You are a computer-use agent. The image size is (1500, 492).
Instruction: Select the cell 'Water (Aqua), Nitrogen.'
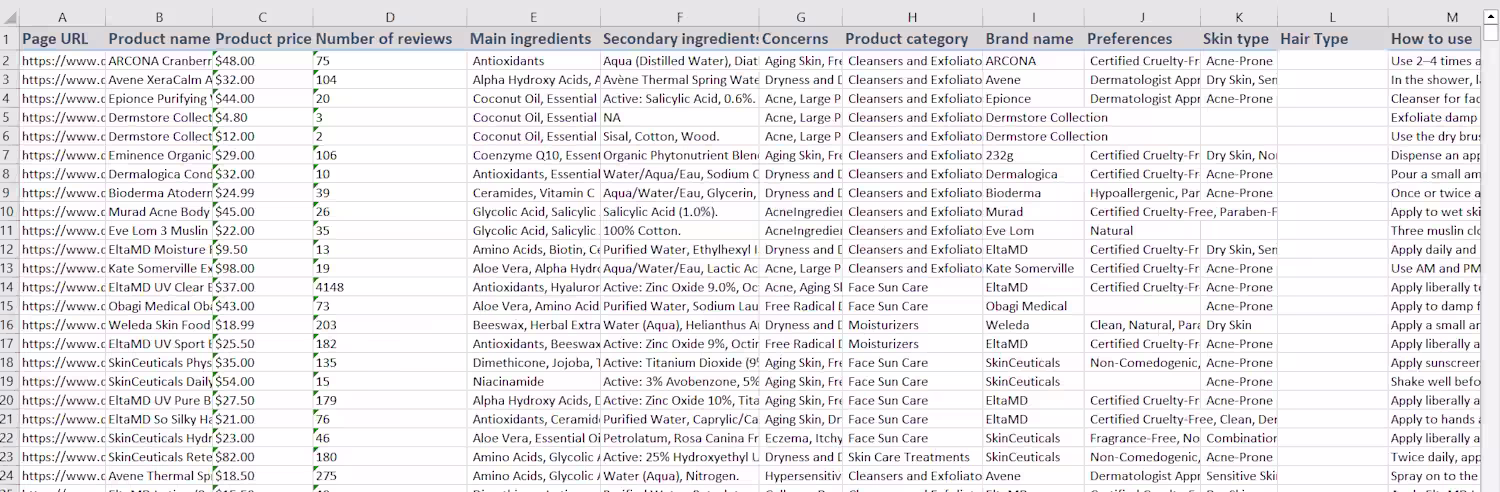(x=680, y=476)
